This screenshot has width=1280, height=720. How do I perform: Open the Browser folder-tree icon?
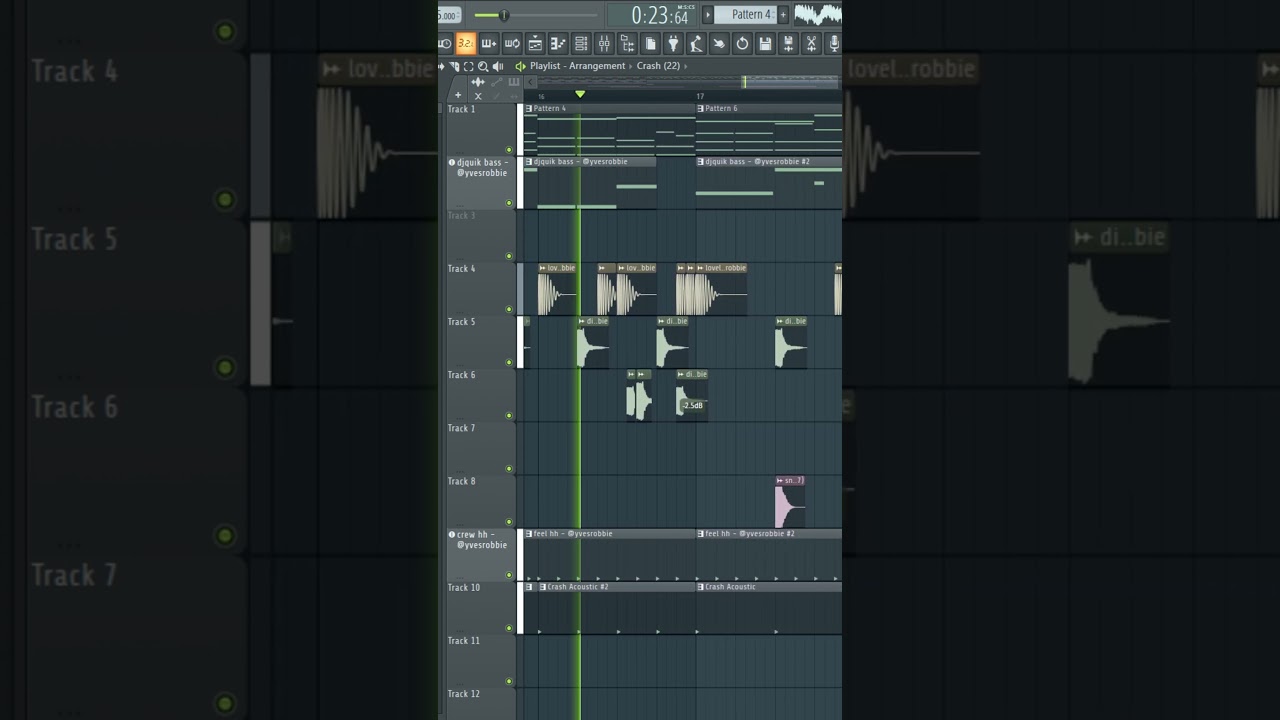click(x=627, y=43)
